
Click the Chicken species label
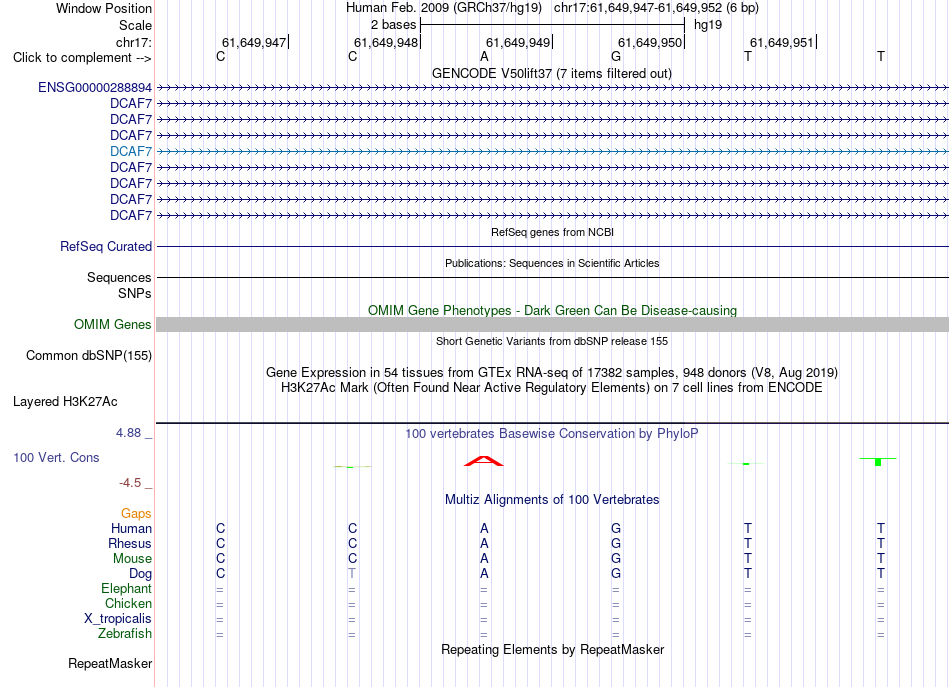[128, 604]
